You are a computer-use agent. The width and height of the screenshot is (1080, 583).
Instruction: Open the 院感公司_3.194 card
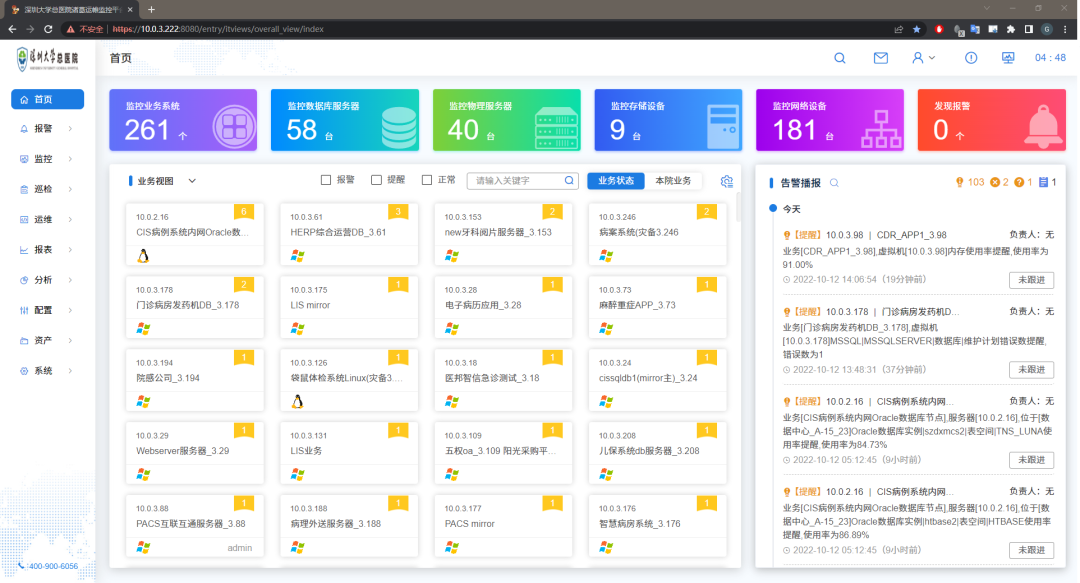195,380
